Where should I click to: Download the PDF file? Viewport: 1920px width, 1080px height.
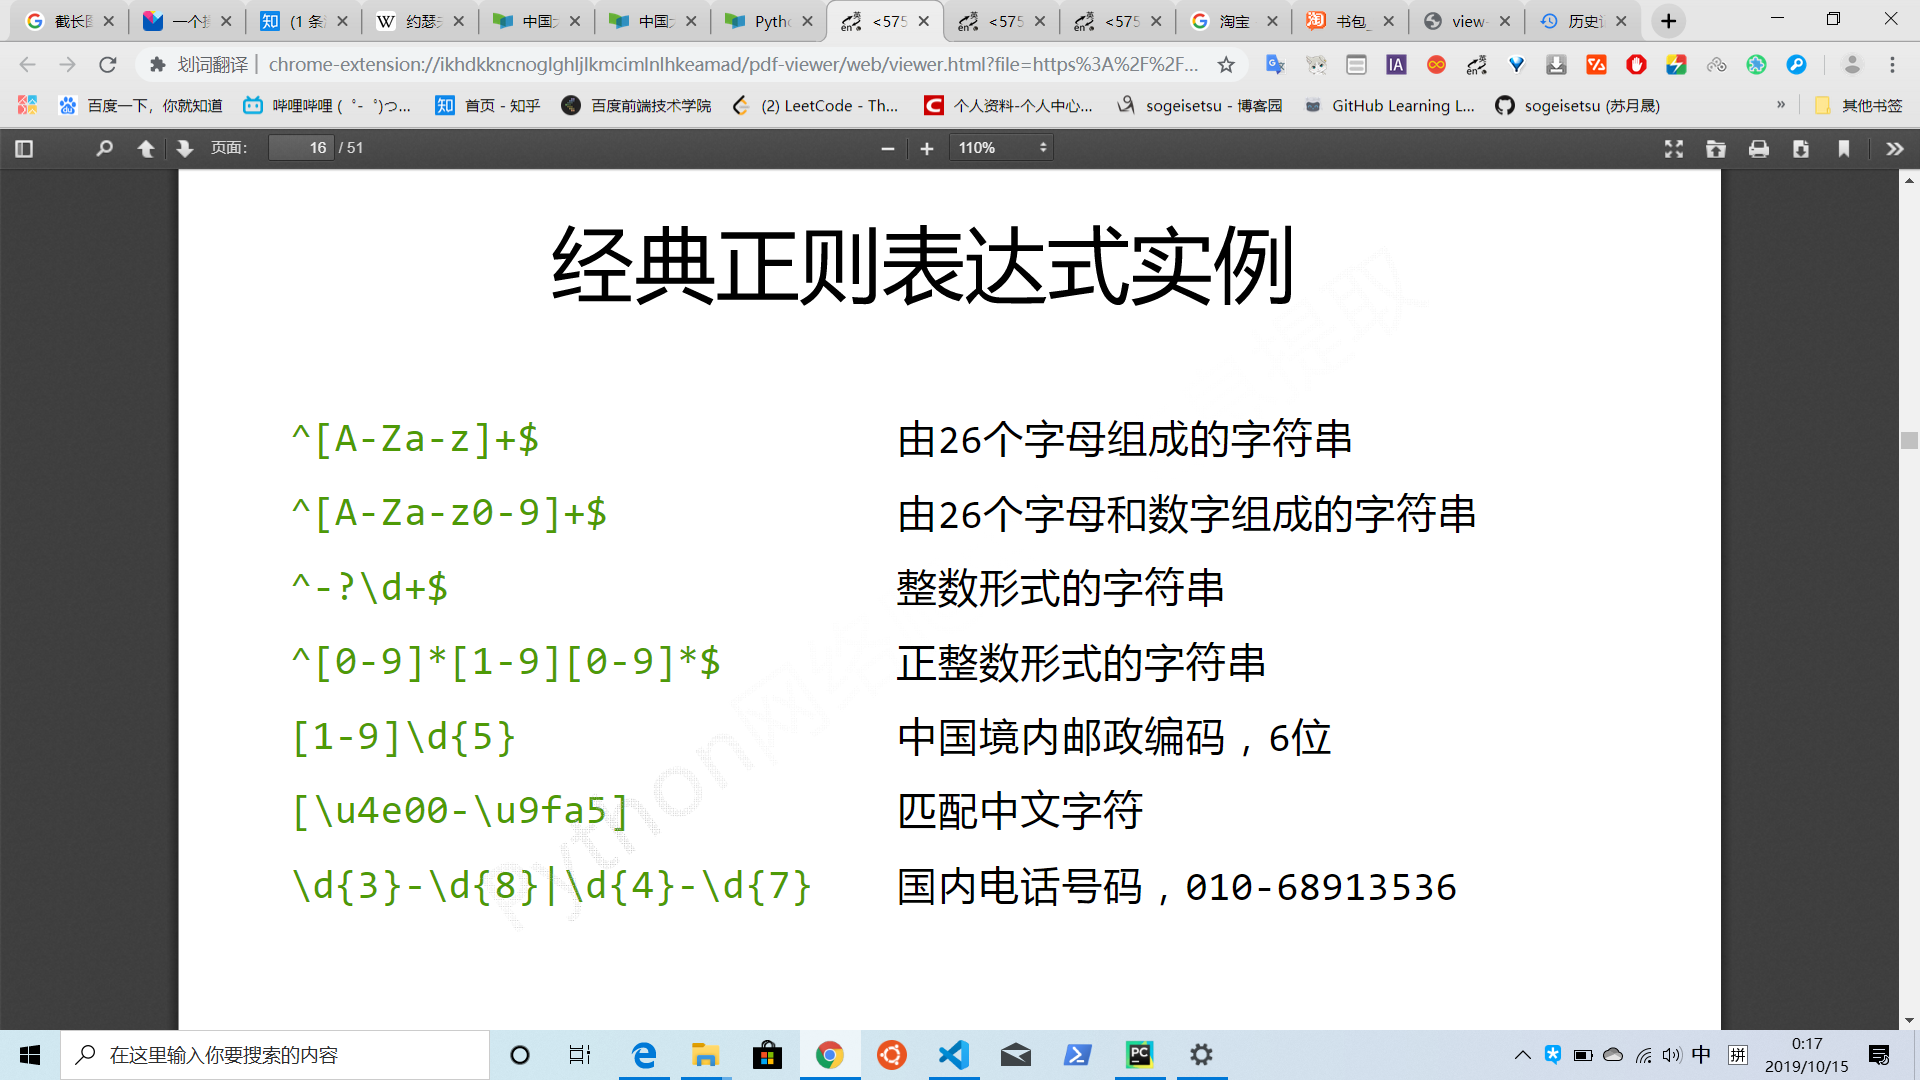(x=1801, y=148)
